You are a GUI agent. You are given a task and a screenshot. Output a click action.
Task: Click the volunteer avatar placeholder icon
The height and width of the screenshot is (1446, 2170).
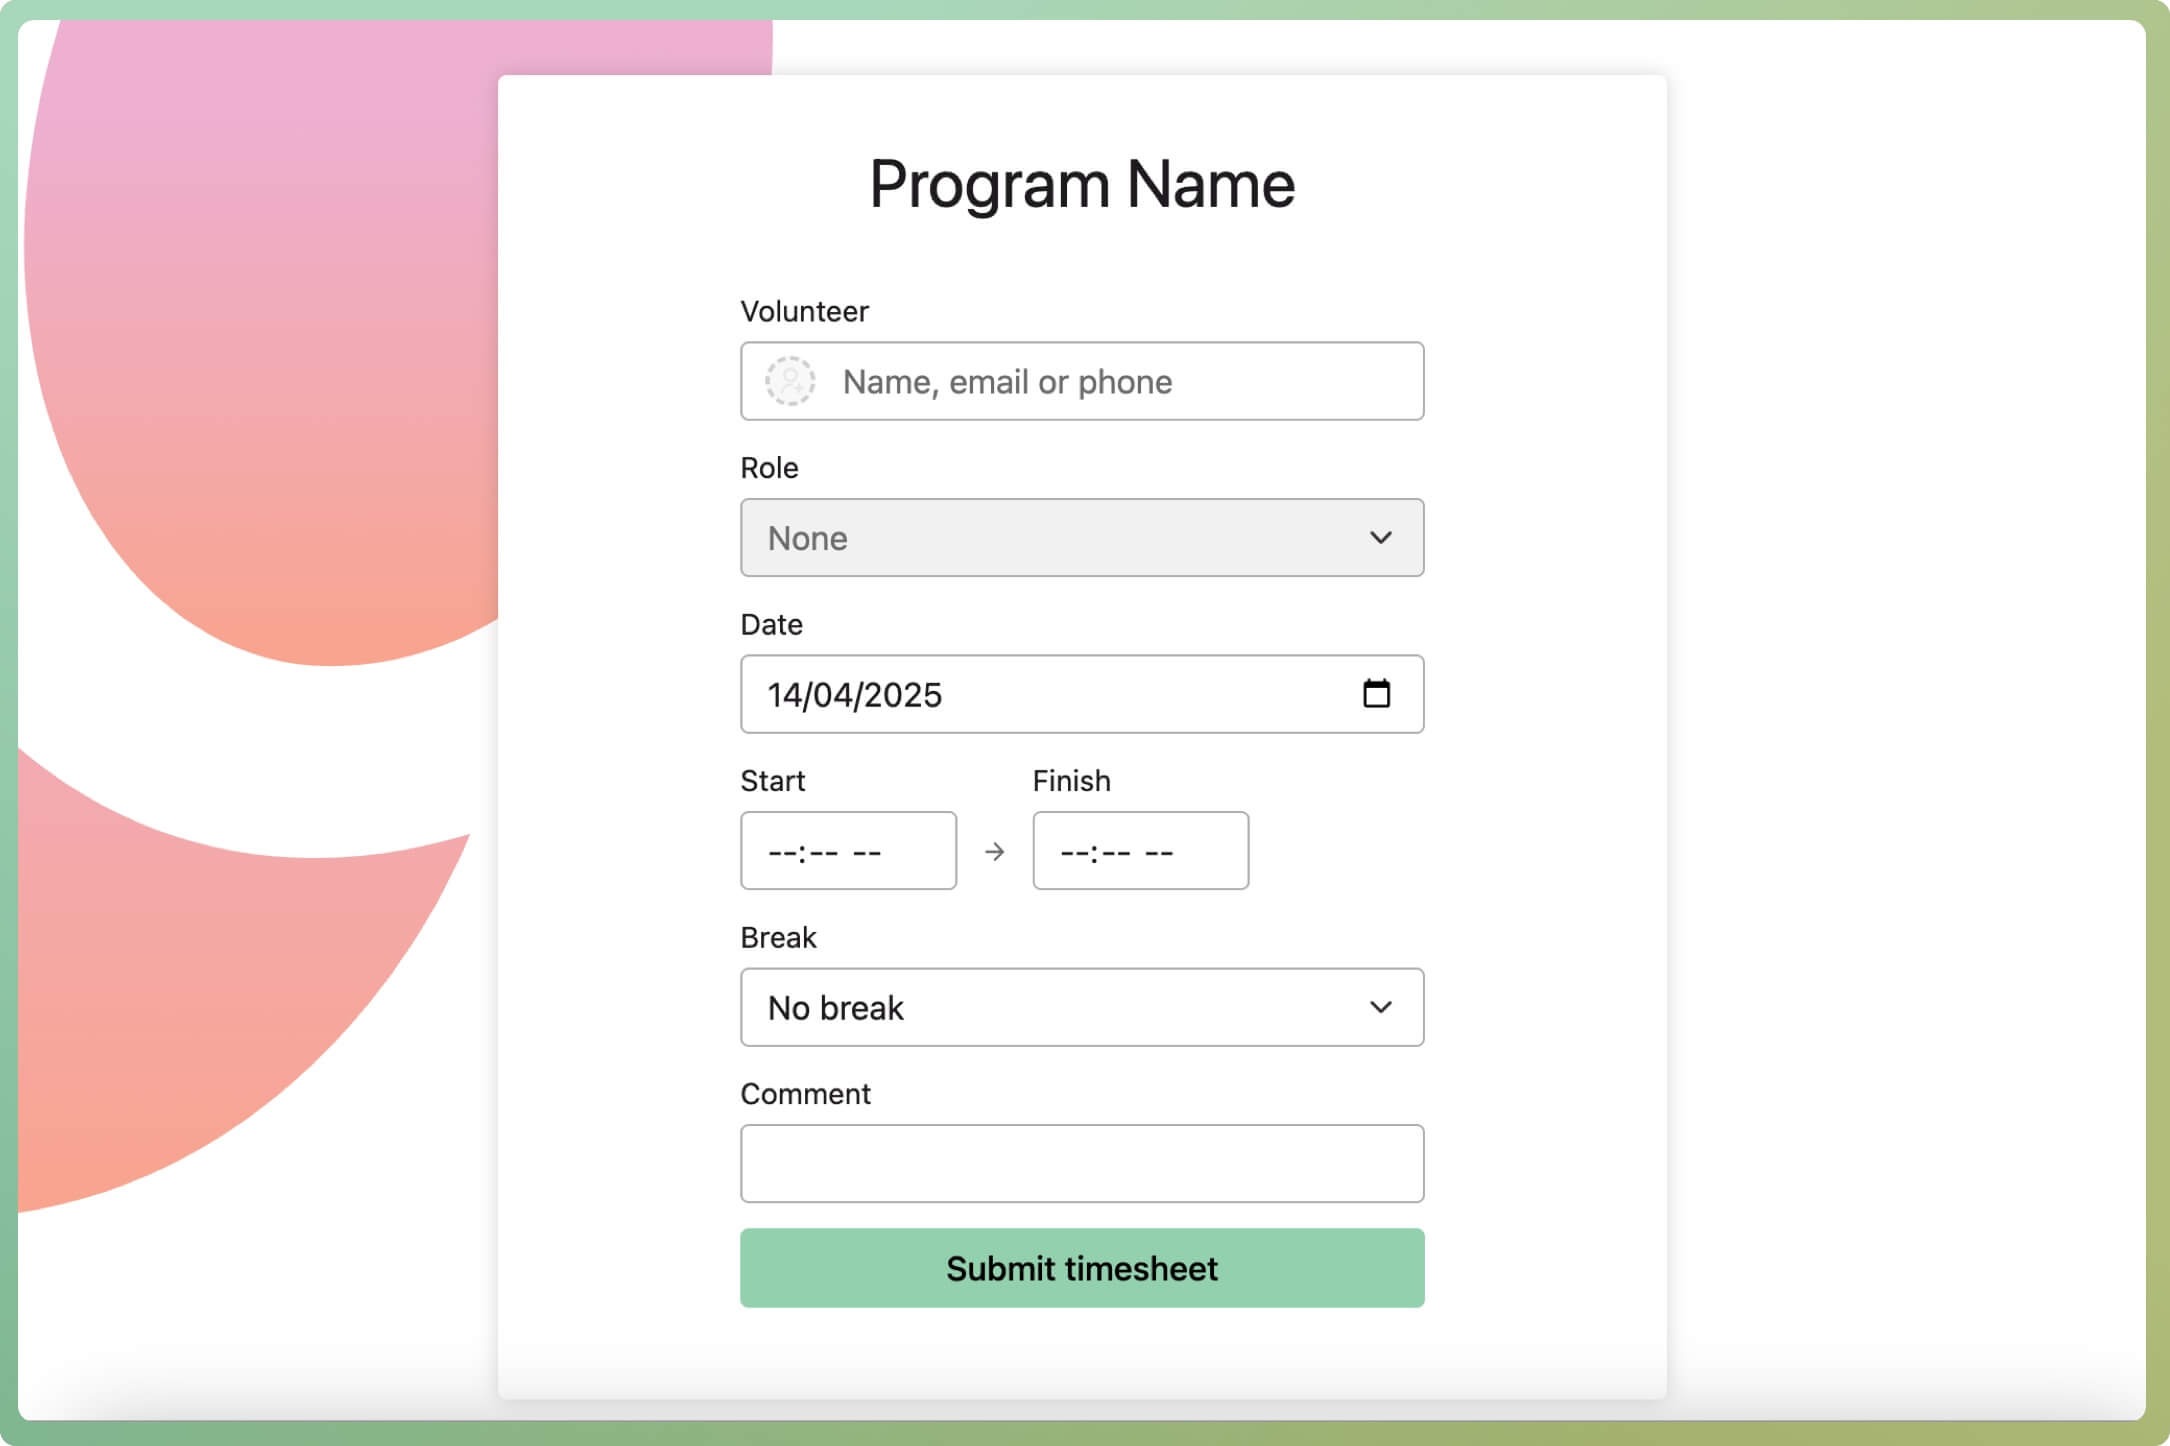pyautogui.click(x=790, y=381)
